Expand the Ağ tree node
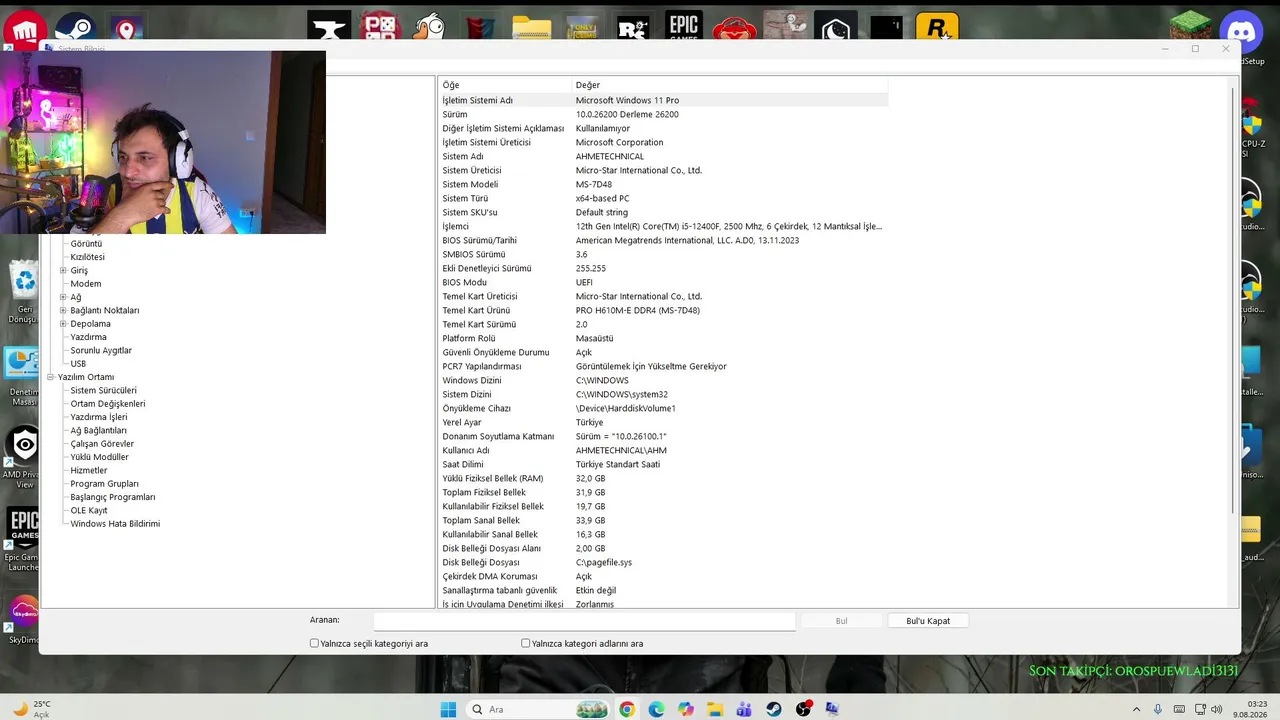 click(x=63, y=297)
